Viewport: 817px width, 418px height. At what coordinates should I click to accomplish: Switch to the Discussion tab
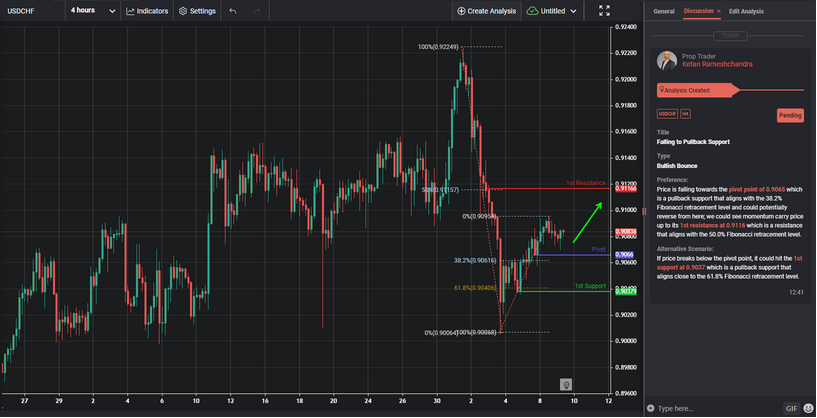pos(699,11)
